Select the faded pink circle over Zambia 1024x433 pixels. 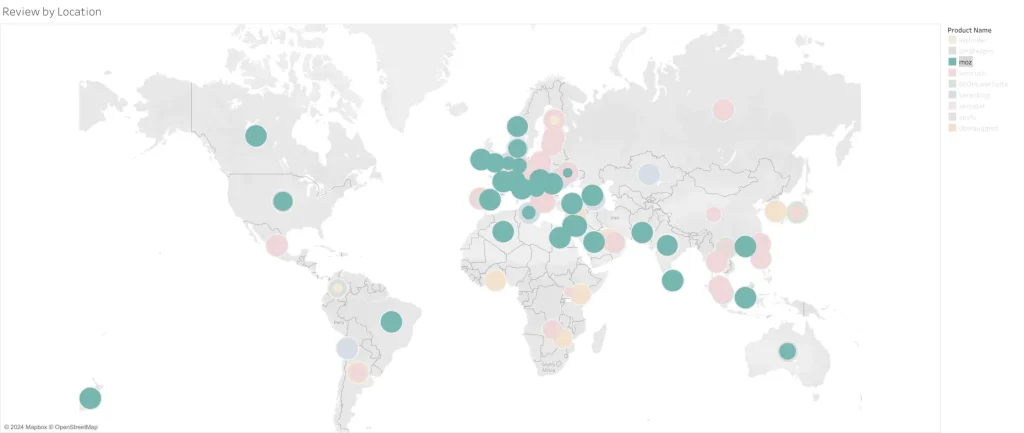click(552, 330)
